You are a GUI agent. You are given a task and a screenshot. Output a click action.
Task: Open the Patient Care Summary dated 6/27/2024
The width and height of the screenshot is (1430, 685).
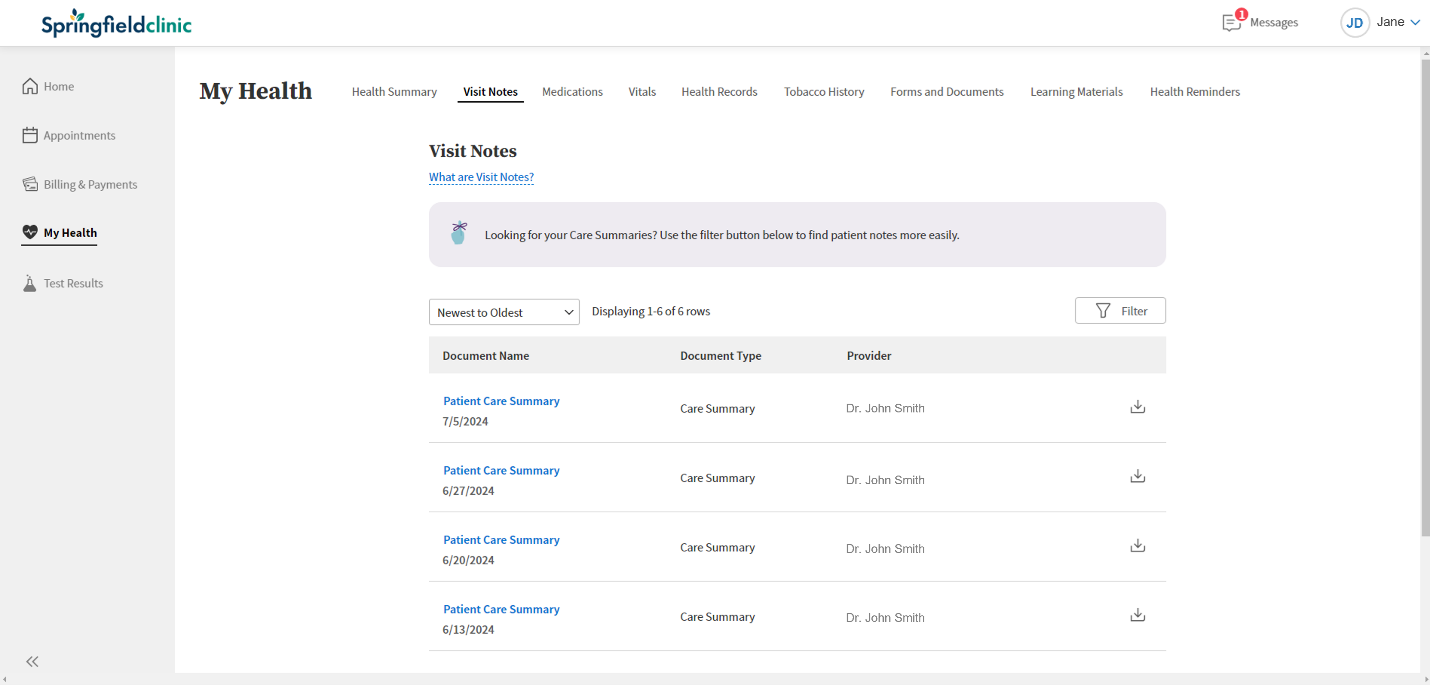pos(501,470)
